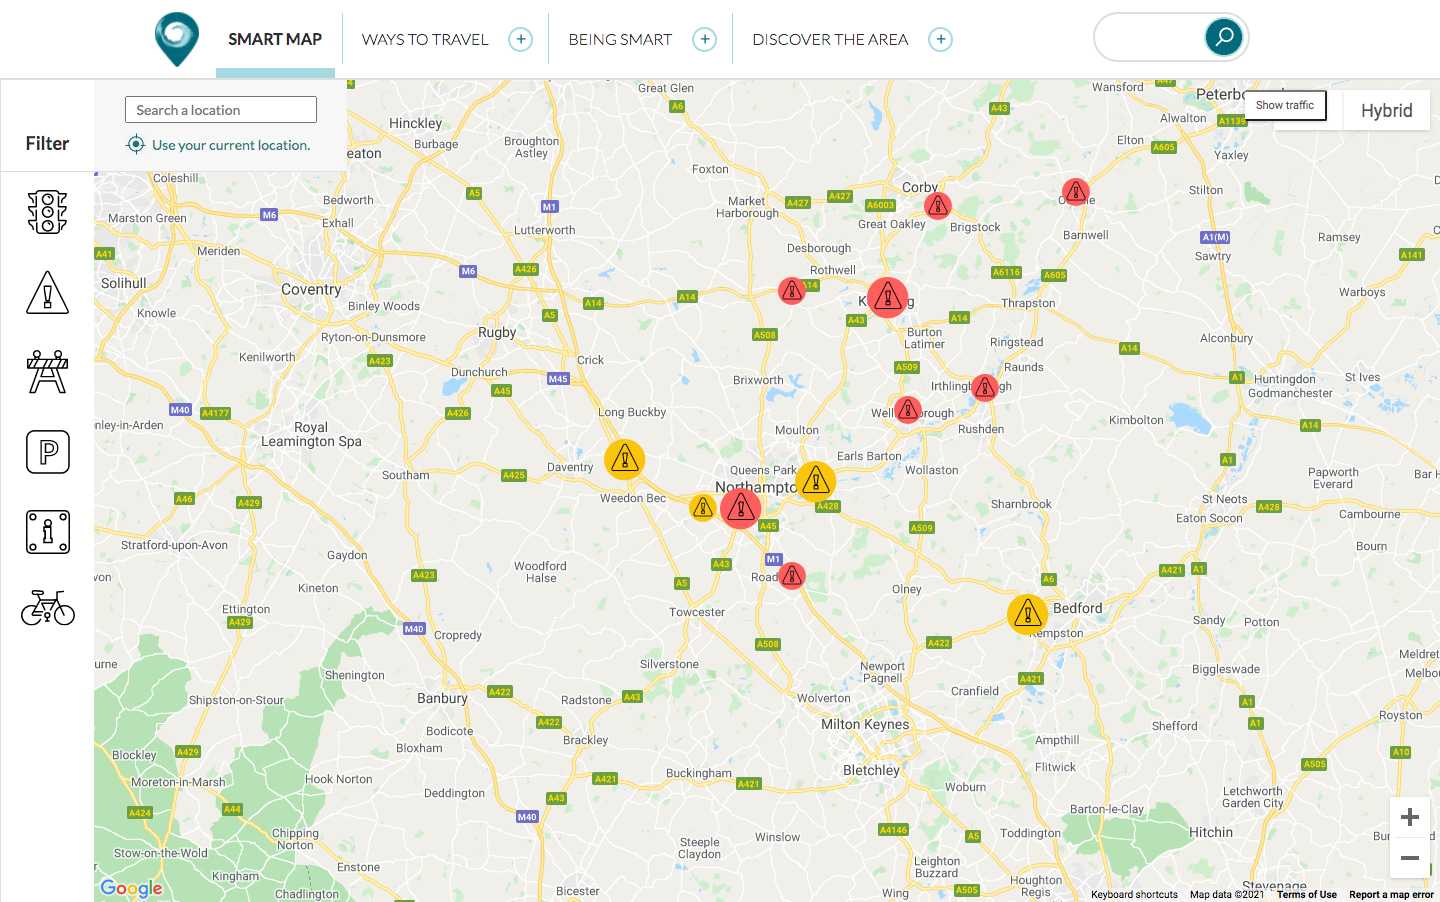Toggle the warning incidents filter icon
Image resolution: width=1440 pixels, height=902 pixels.
(x=47, y=293)
